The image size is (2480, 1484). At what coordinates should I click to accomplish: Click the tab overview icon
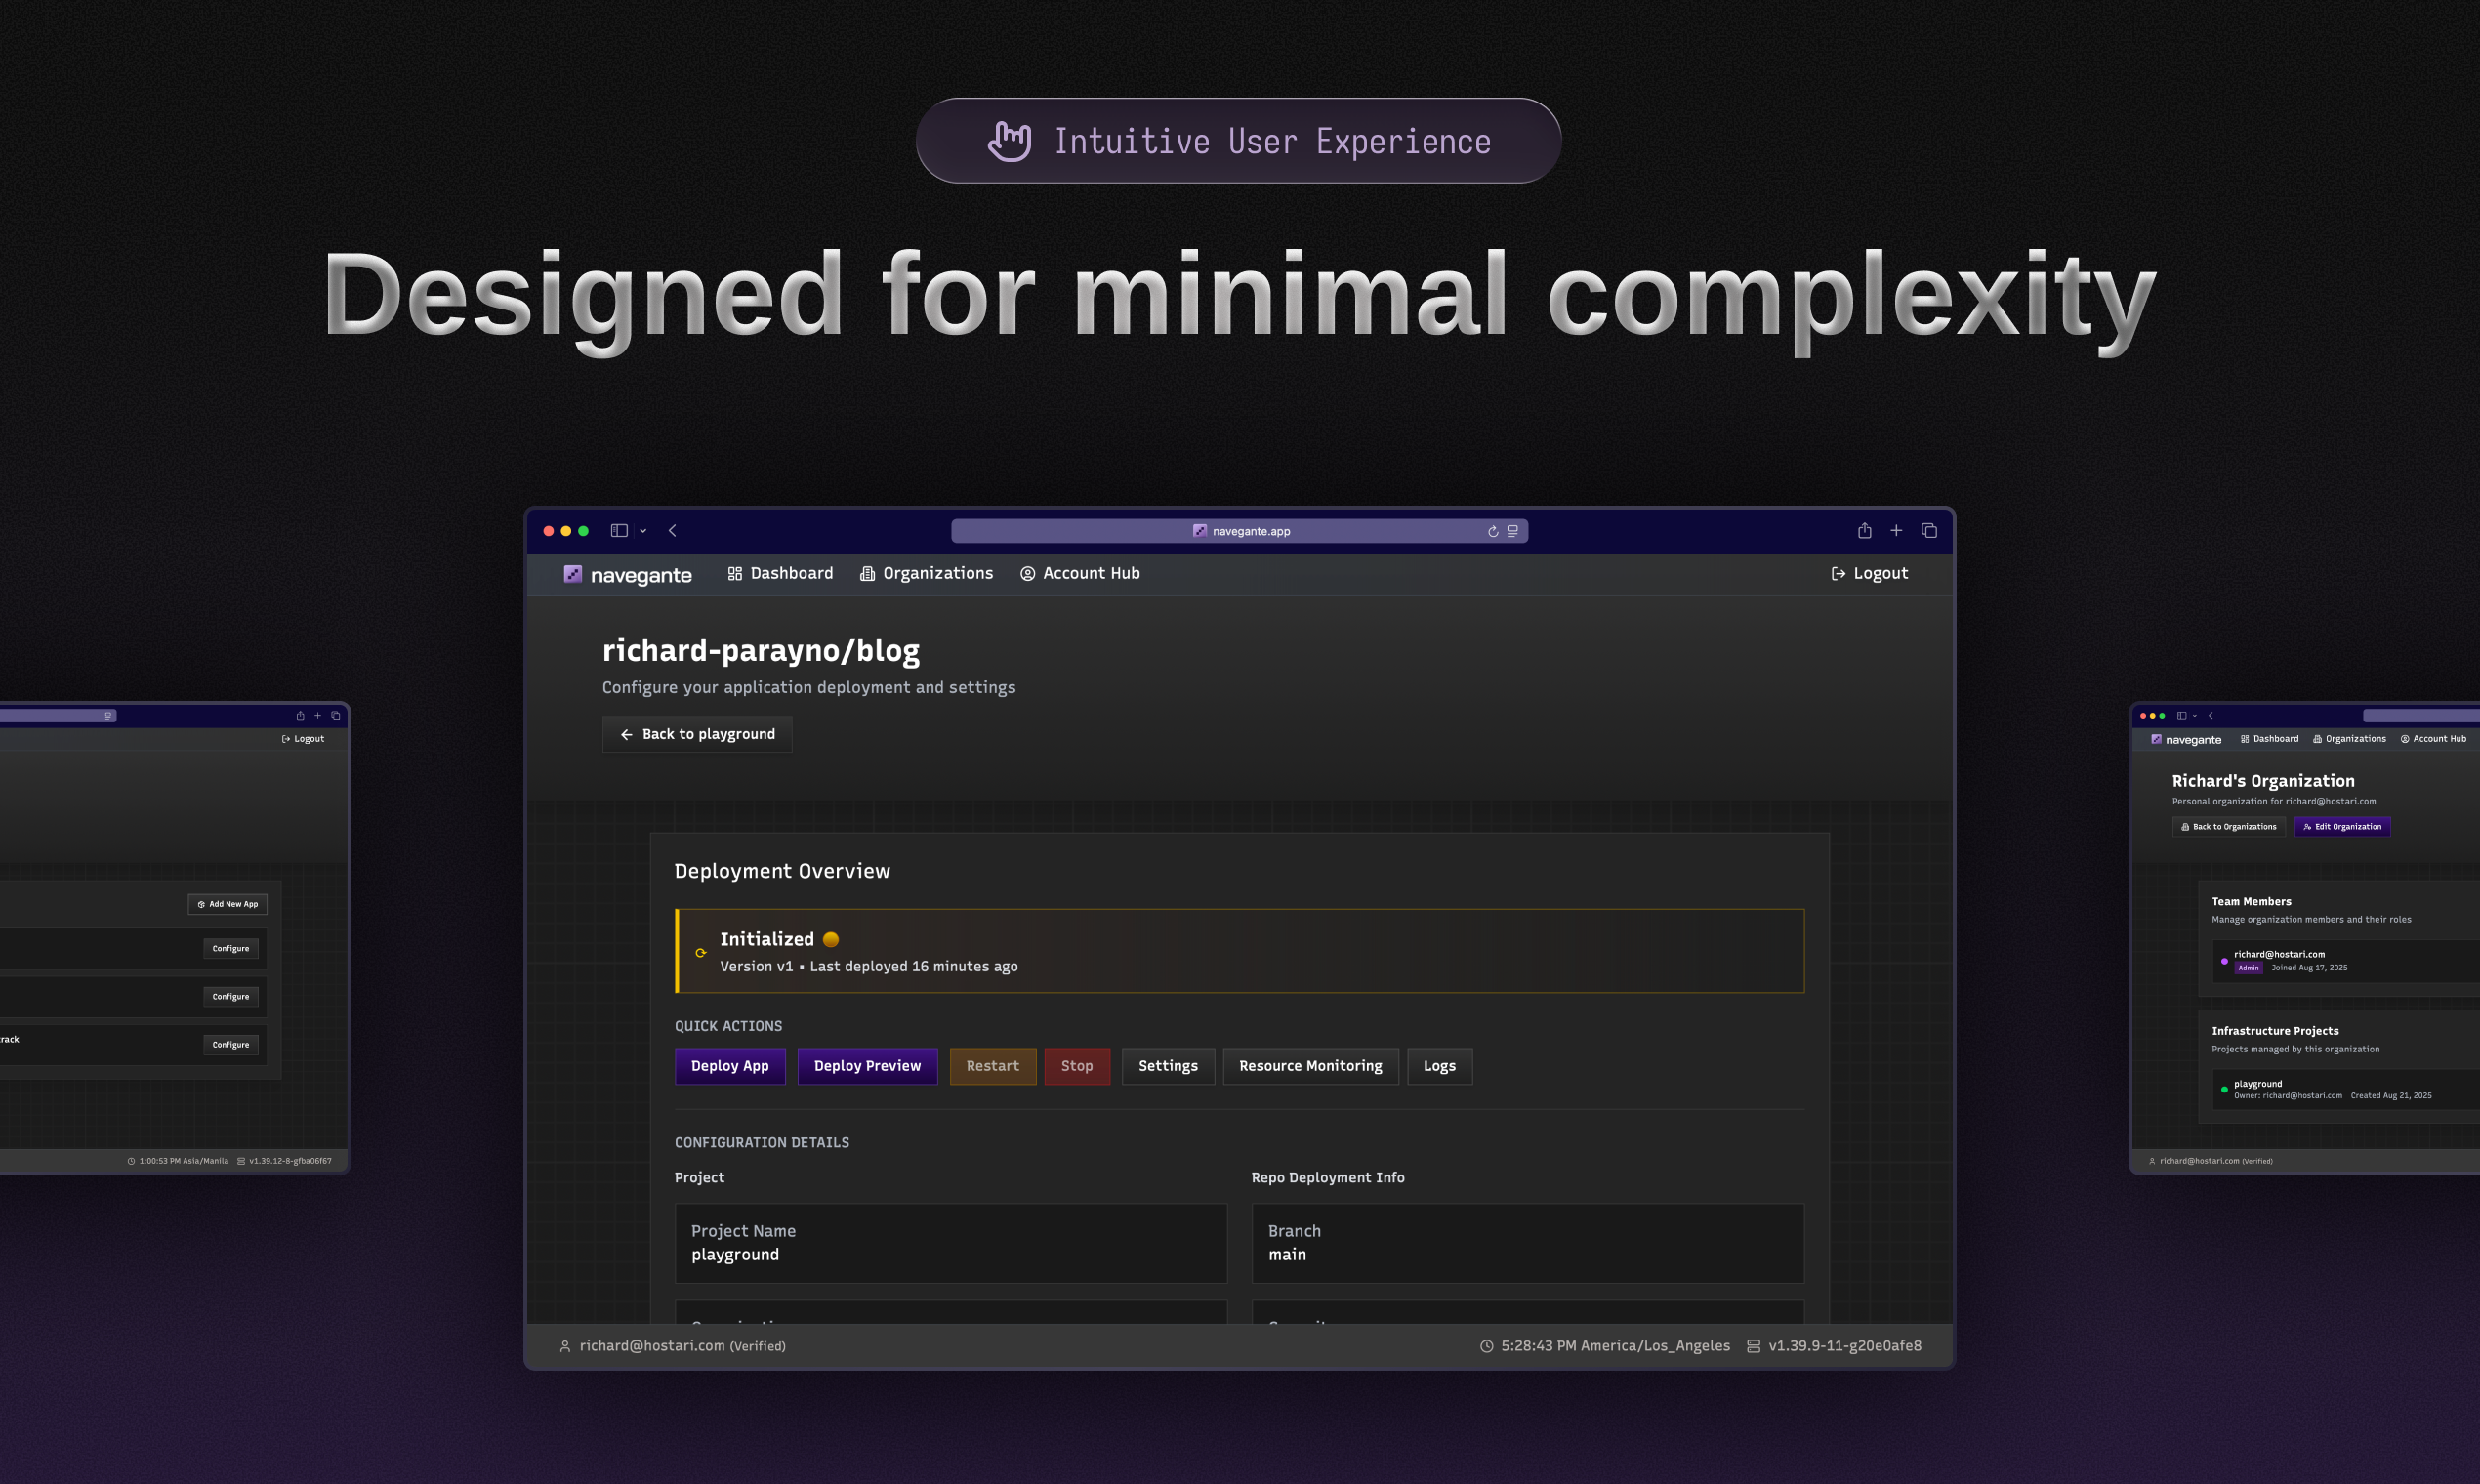1929,531
